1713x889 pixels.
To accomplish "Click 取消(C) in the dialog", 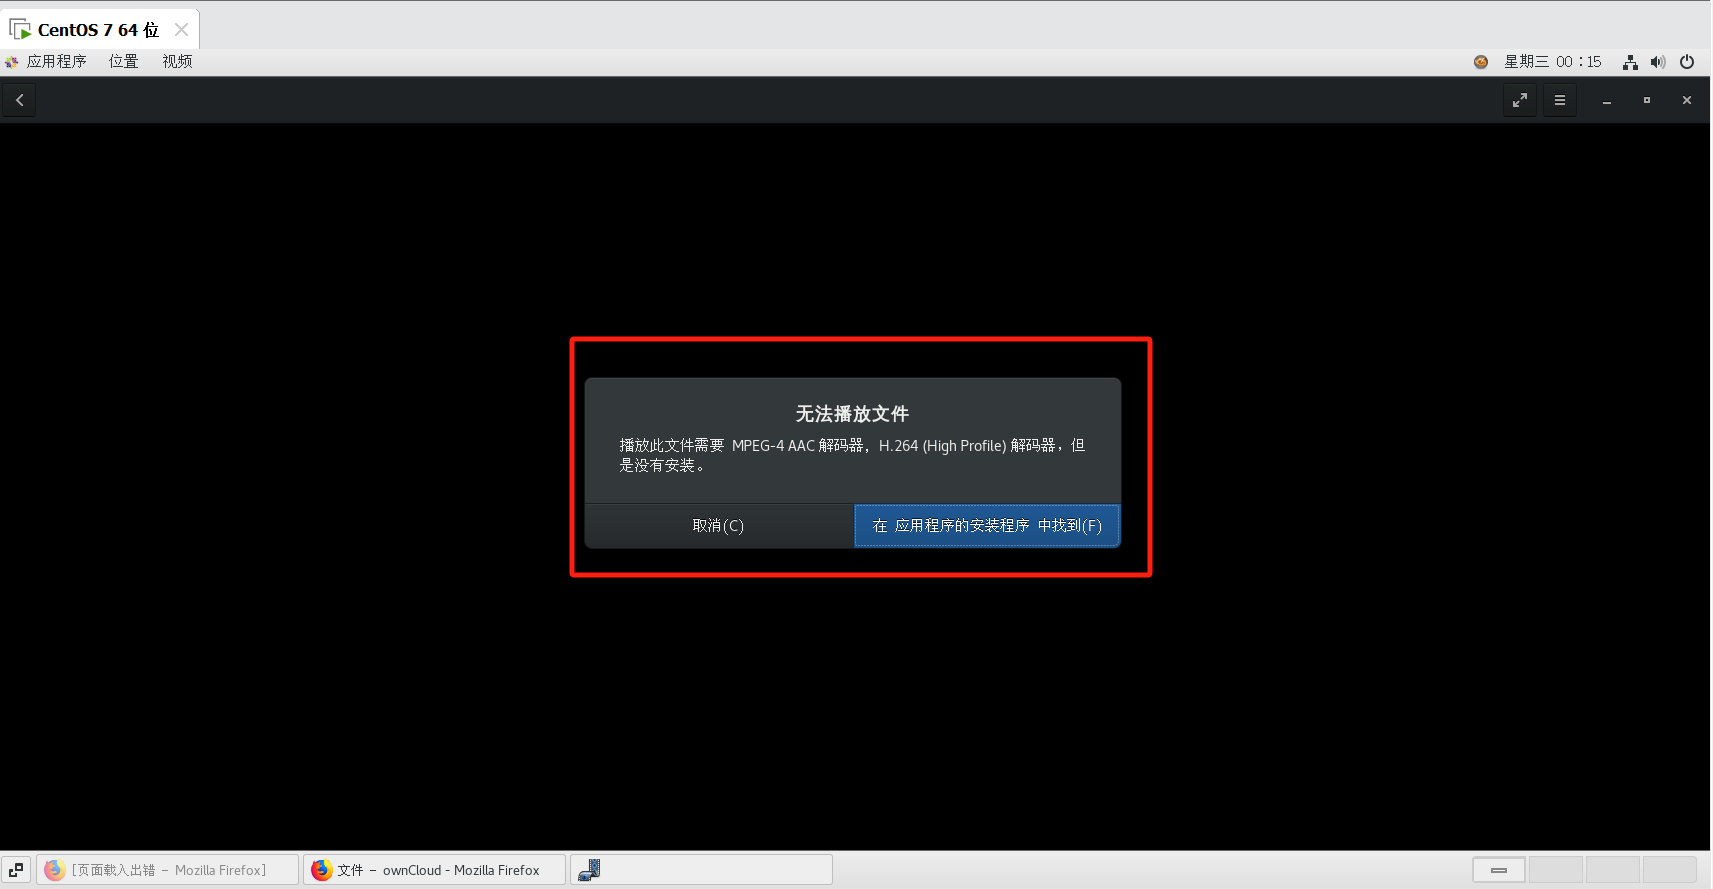I will click(x=719, y=526).
